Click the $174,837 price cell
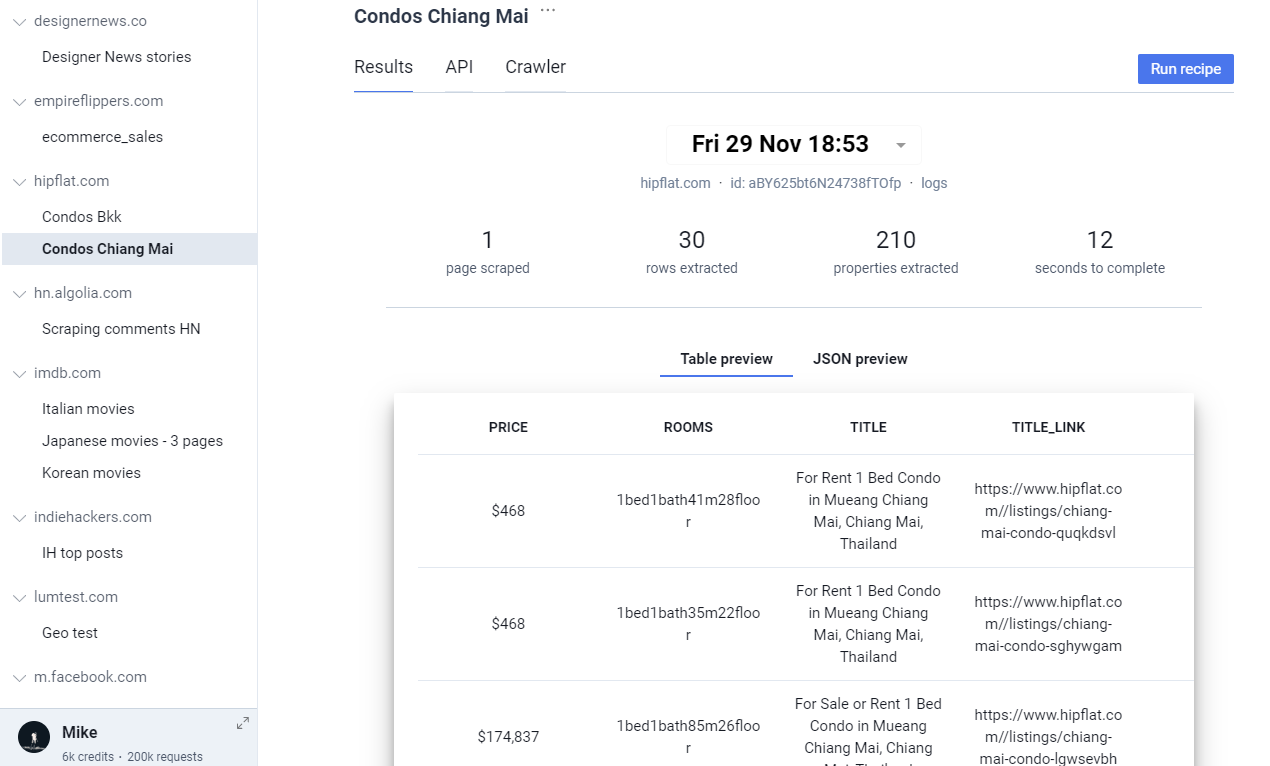Screen dimensions: 1270x766 [508, 737]
